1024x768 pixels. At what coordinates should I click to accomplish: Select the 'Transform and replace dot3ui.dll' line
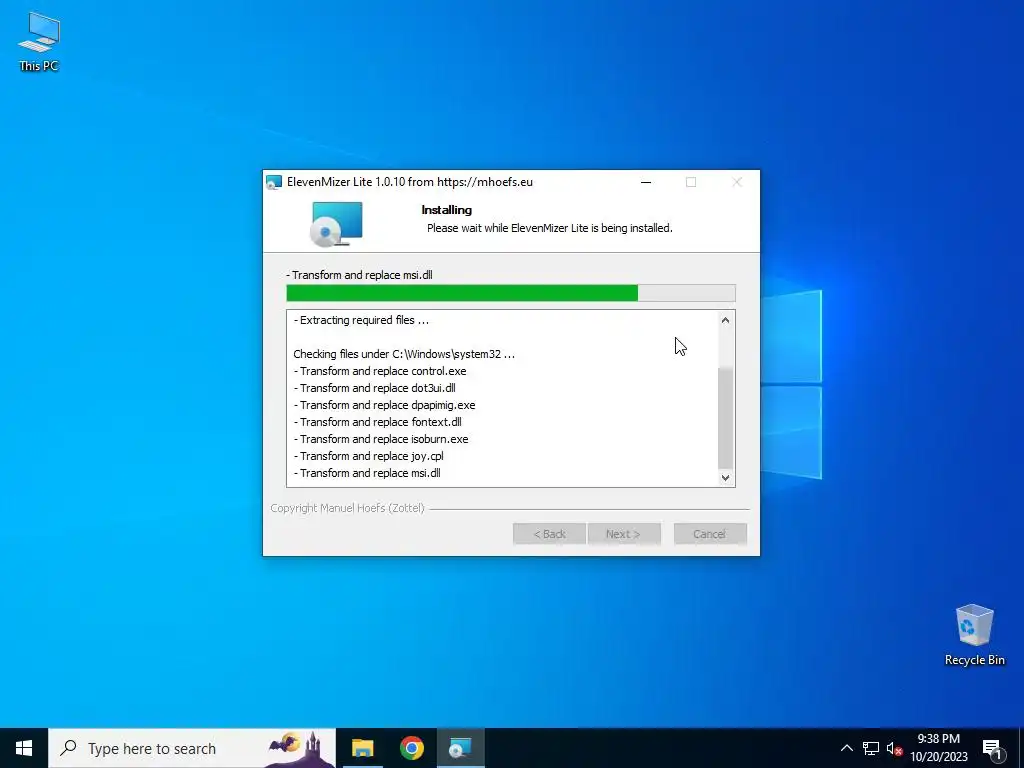click(375, 388)
